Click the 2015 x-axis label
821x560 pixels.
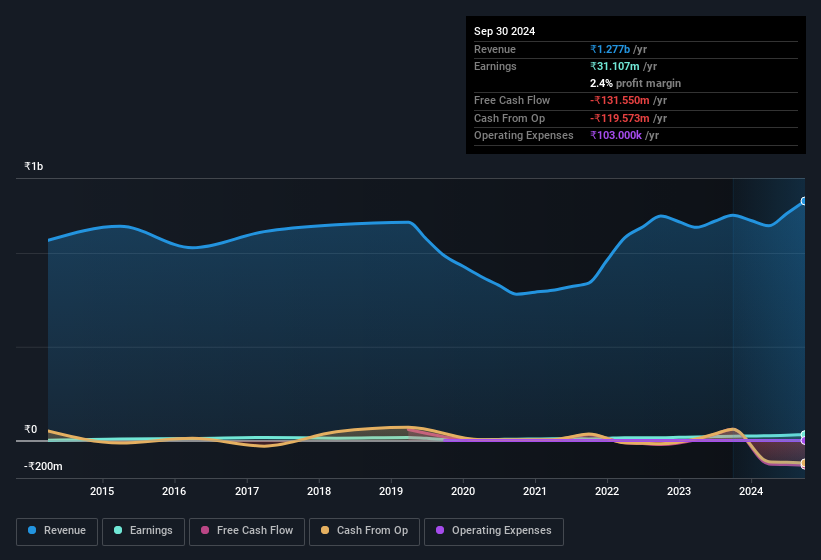click(x=102, y=491)
